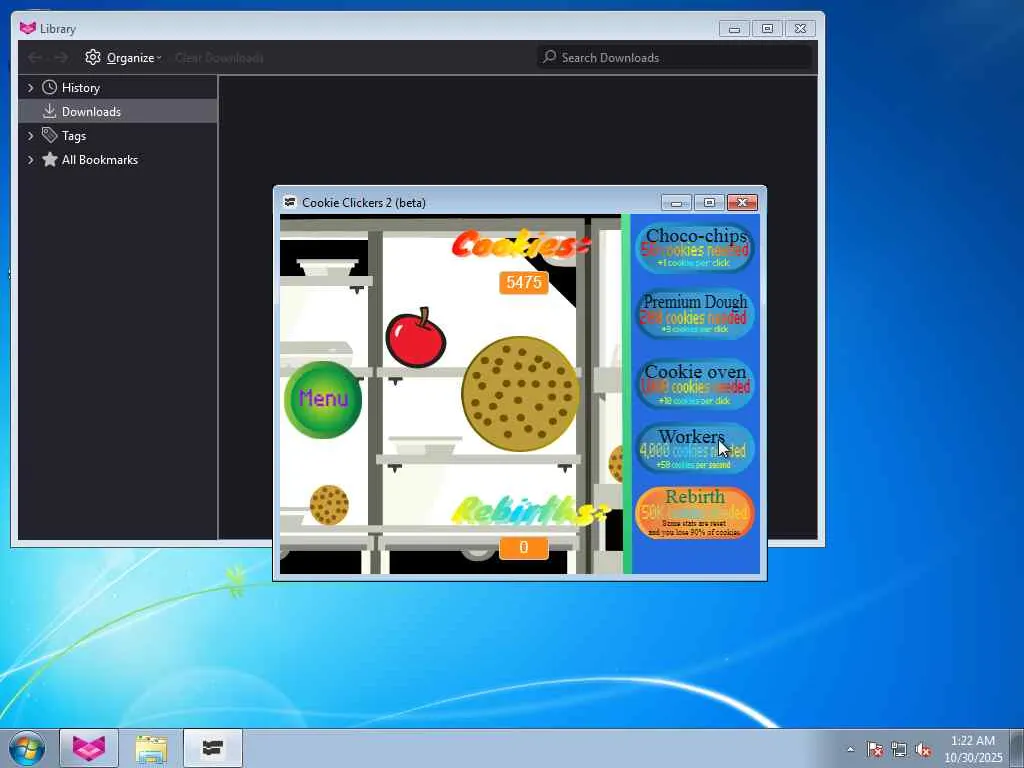Open the pink browser taskbar icon
Image resolution: width=1024 pixels, height=768 pixels.
tap(89, 748)
